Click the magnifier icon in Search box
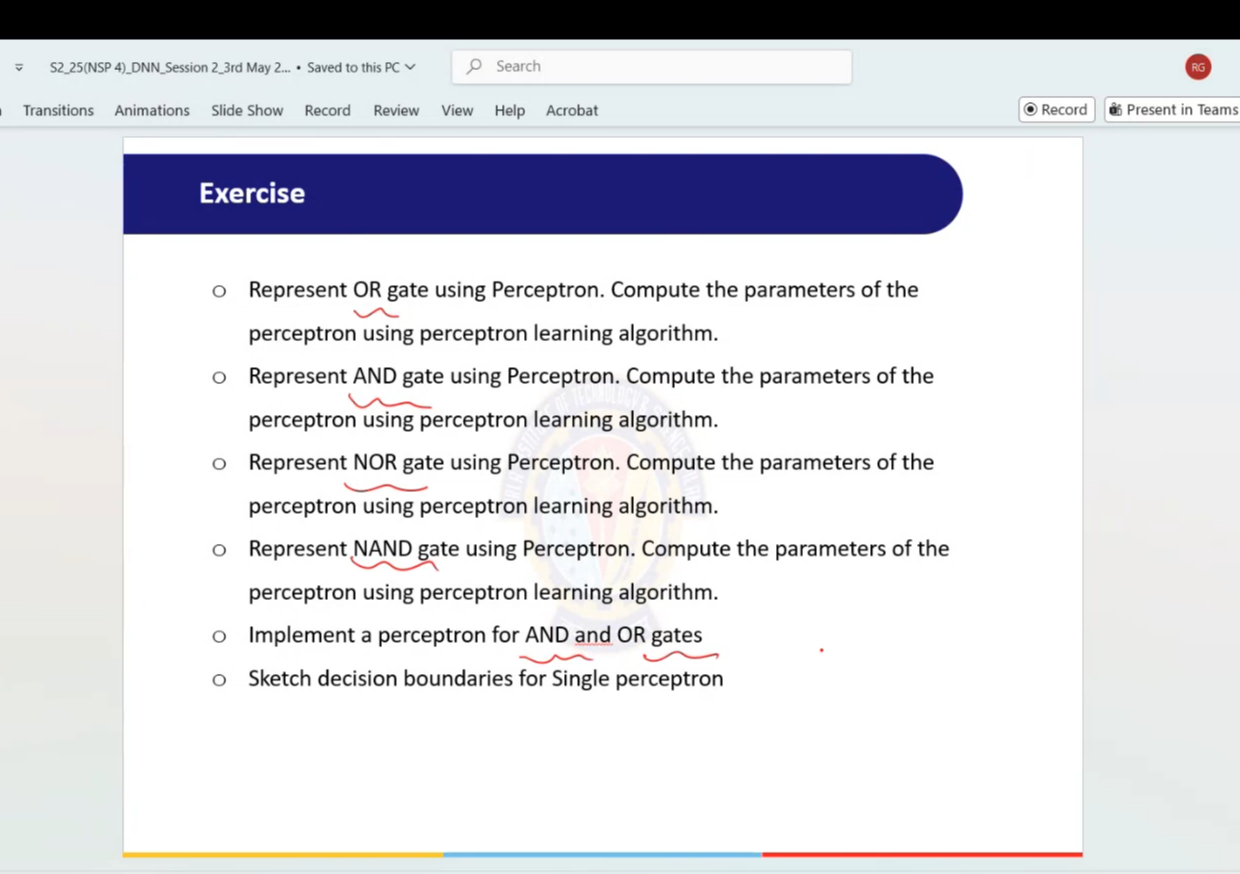 coord(474,66)
